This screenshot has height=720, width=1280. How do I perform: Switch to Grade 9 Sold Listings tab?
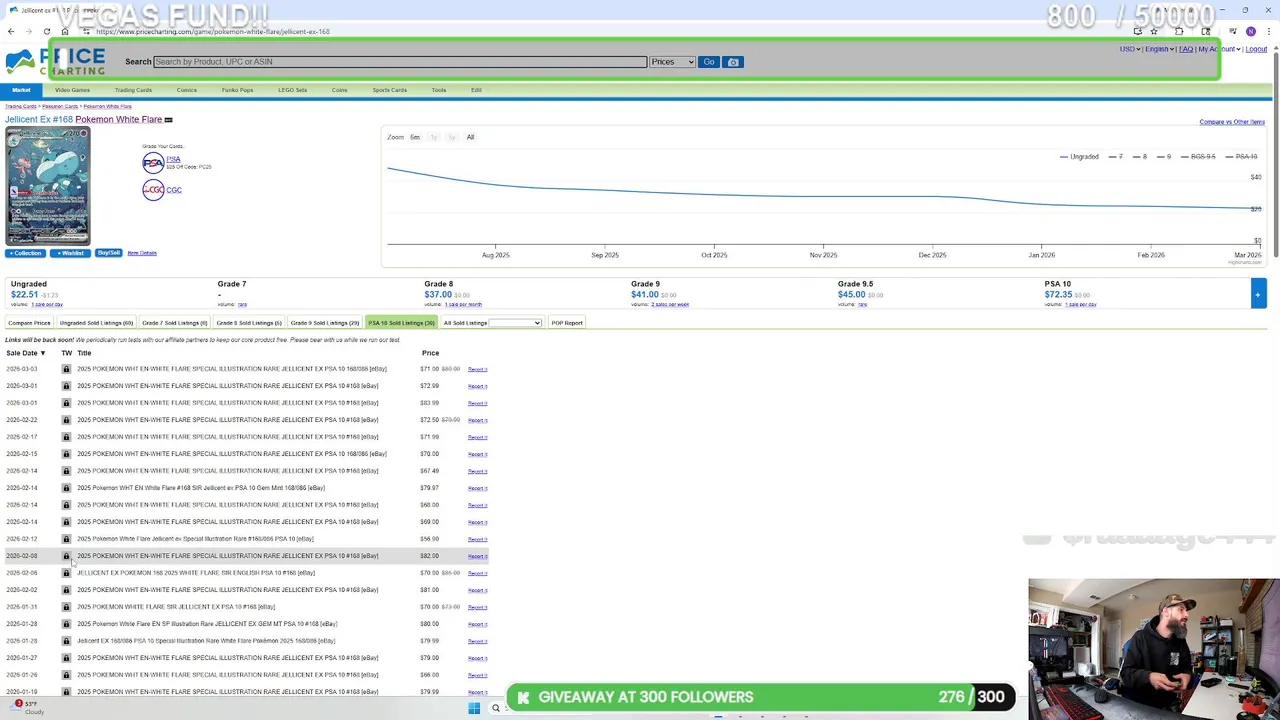325,323
